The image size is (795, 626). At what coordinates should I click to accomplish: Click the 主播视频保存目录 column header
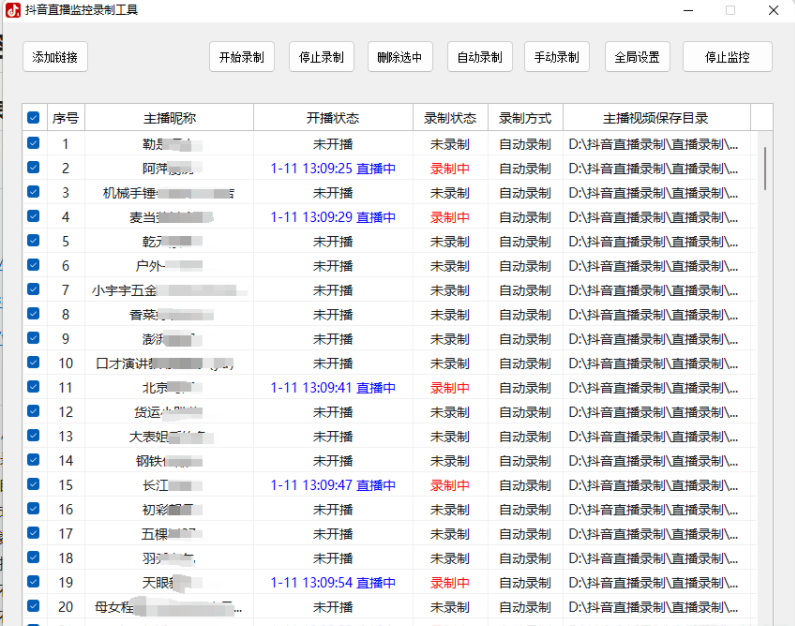pos(656,118)
